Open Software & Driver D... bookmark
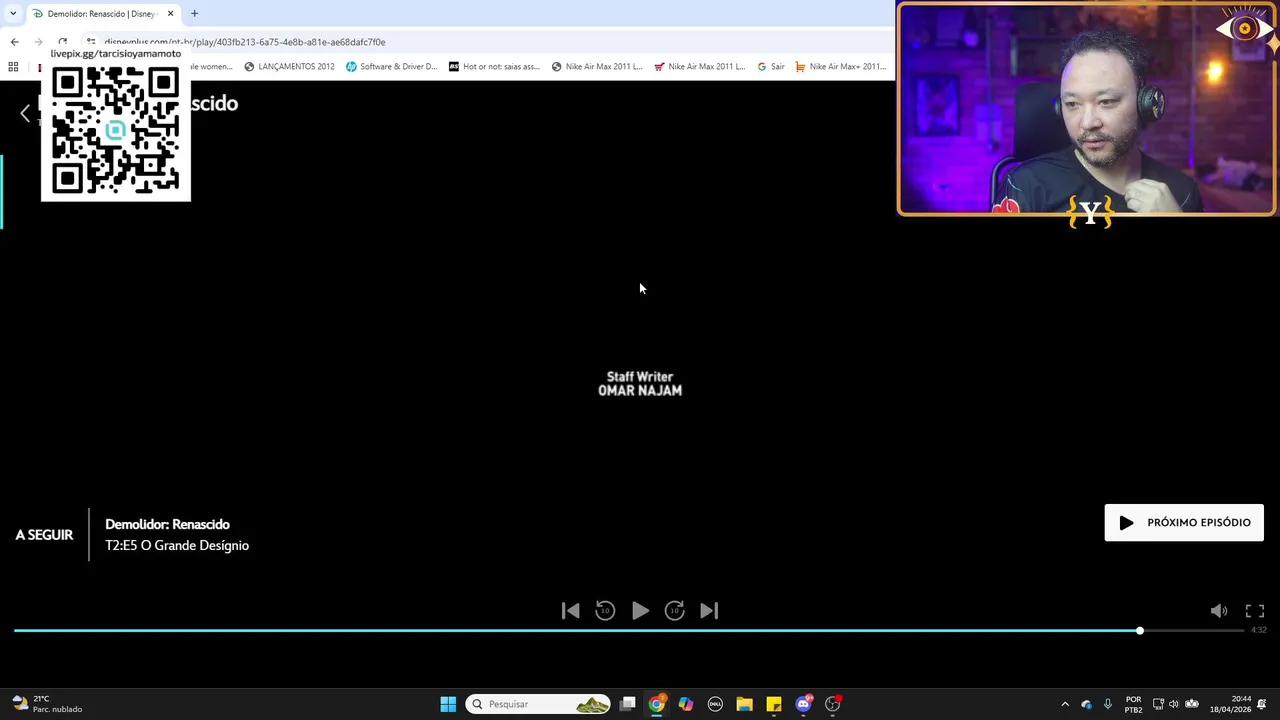 [391, 66]
